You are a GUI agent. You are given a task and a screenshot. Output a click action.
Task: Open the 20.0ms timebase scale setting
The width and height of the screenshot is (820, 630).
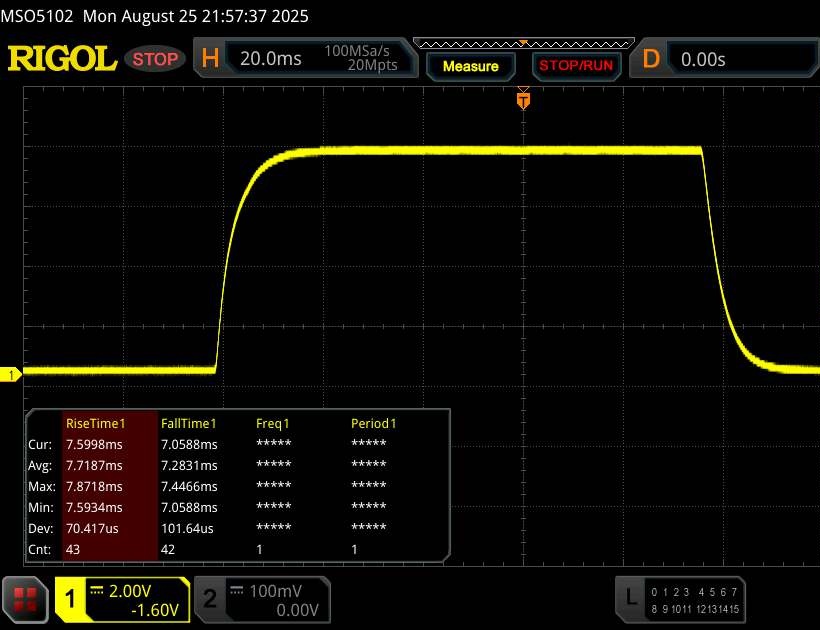[271, 59]
